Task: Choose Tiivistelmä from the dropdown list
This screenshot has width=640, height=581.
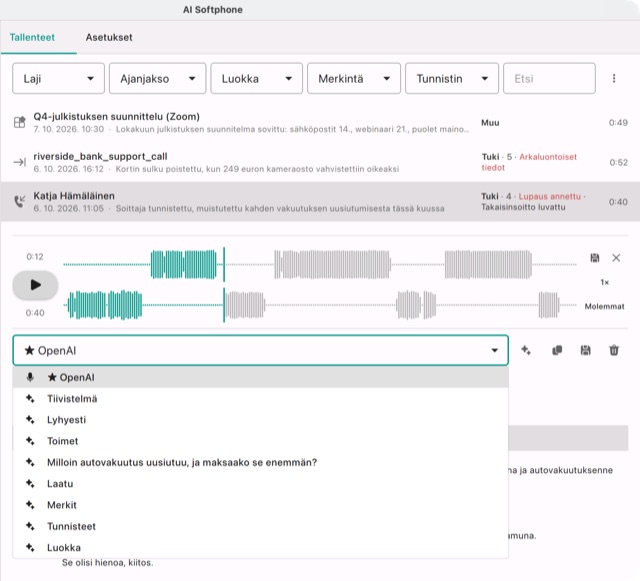Action: [260, 398]
